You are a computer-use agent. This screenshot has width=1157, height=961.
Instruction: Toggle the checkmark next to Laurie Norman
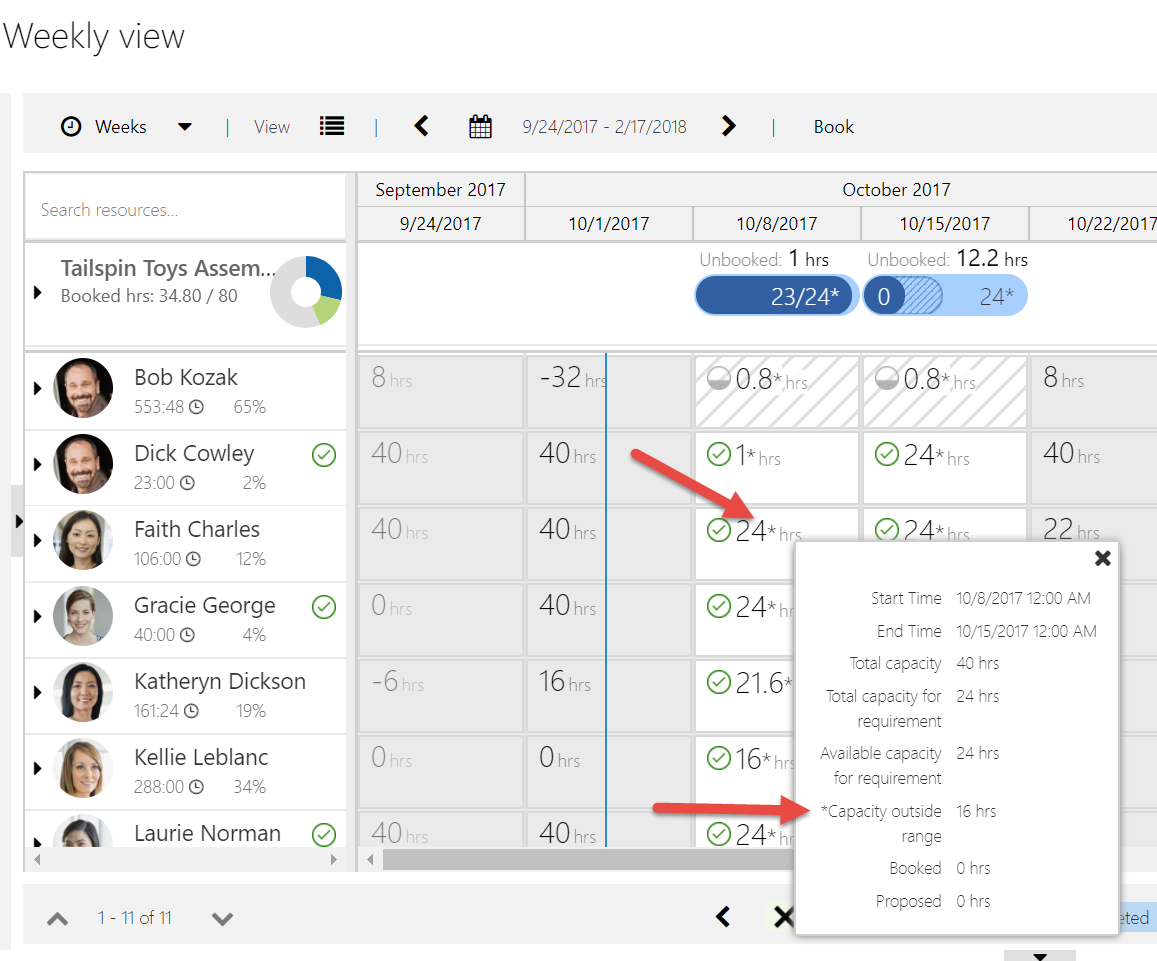coord(324,834)
